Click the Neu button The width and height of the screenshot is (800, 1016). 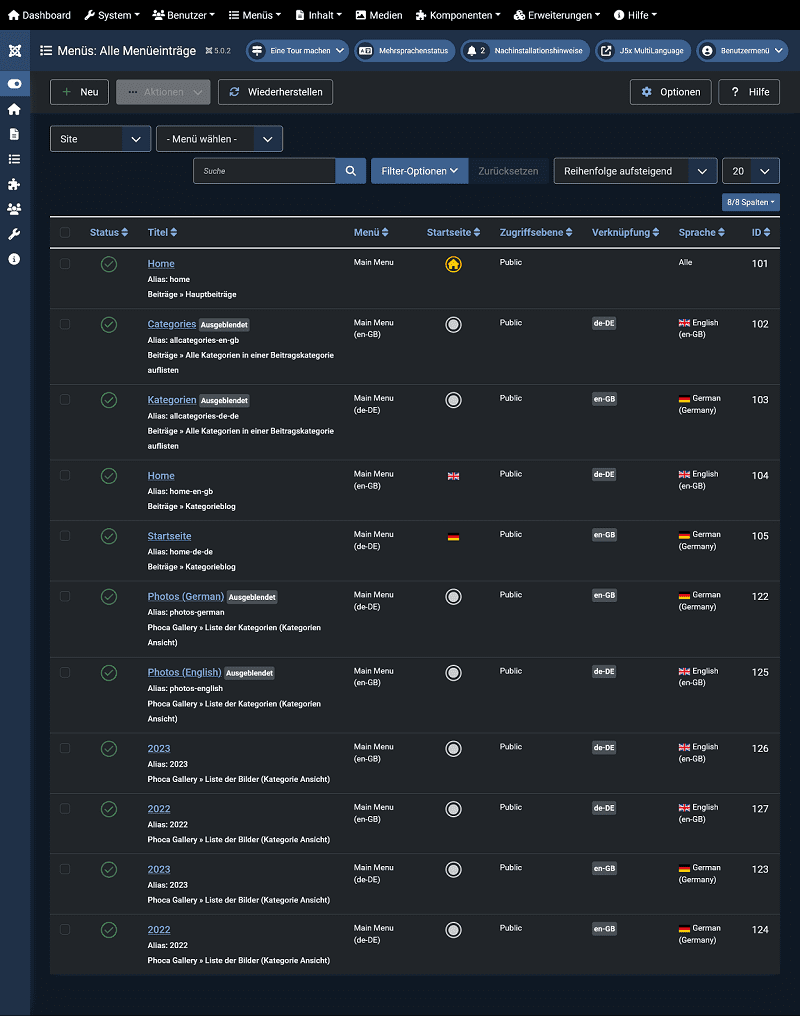pos(80,92)
